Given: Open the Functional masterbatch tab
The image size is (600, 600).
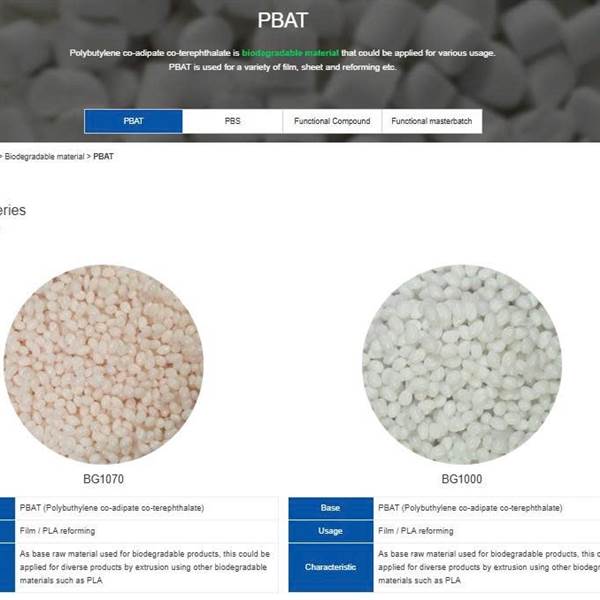Looking at the screenshot, I should tap(432, 121).
